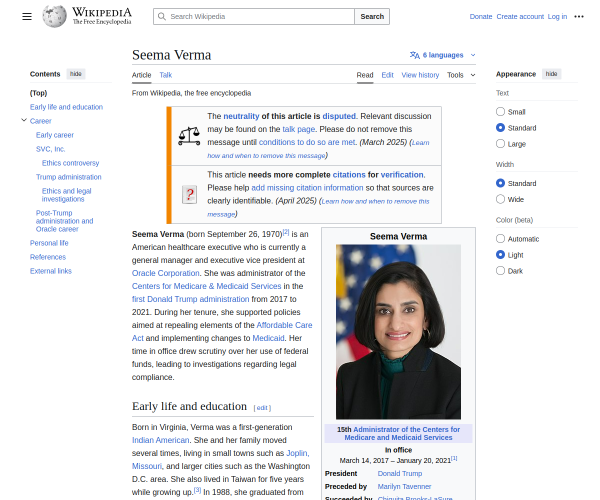Open the first Donald Trump administration link
600x500 pixels.
tap(191, 299)
